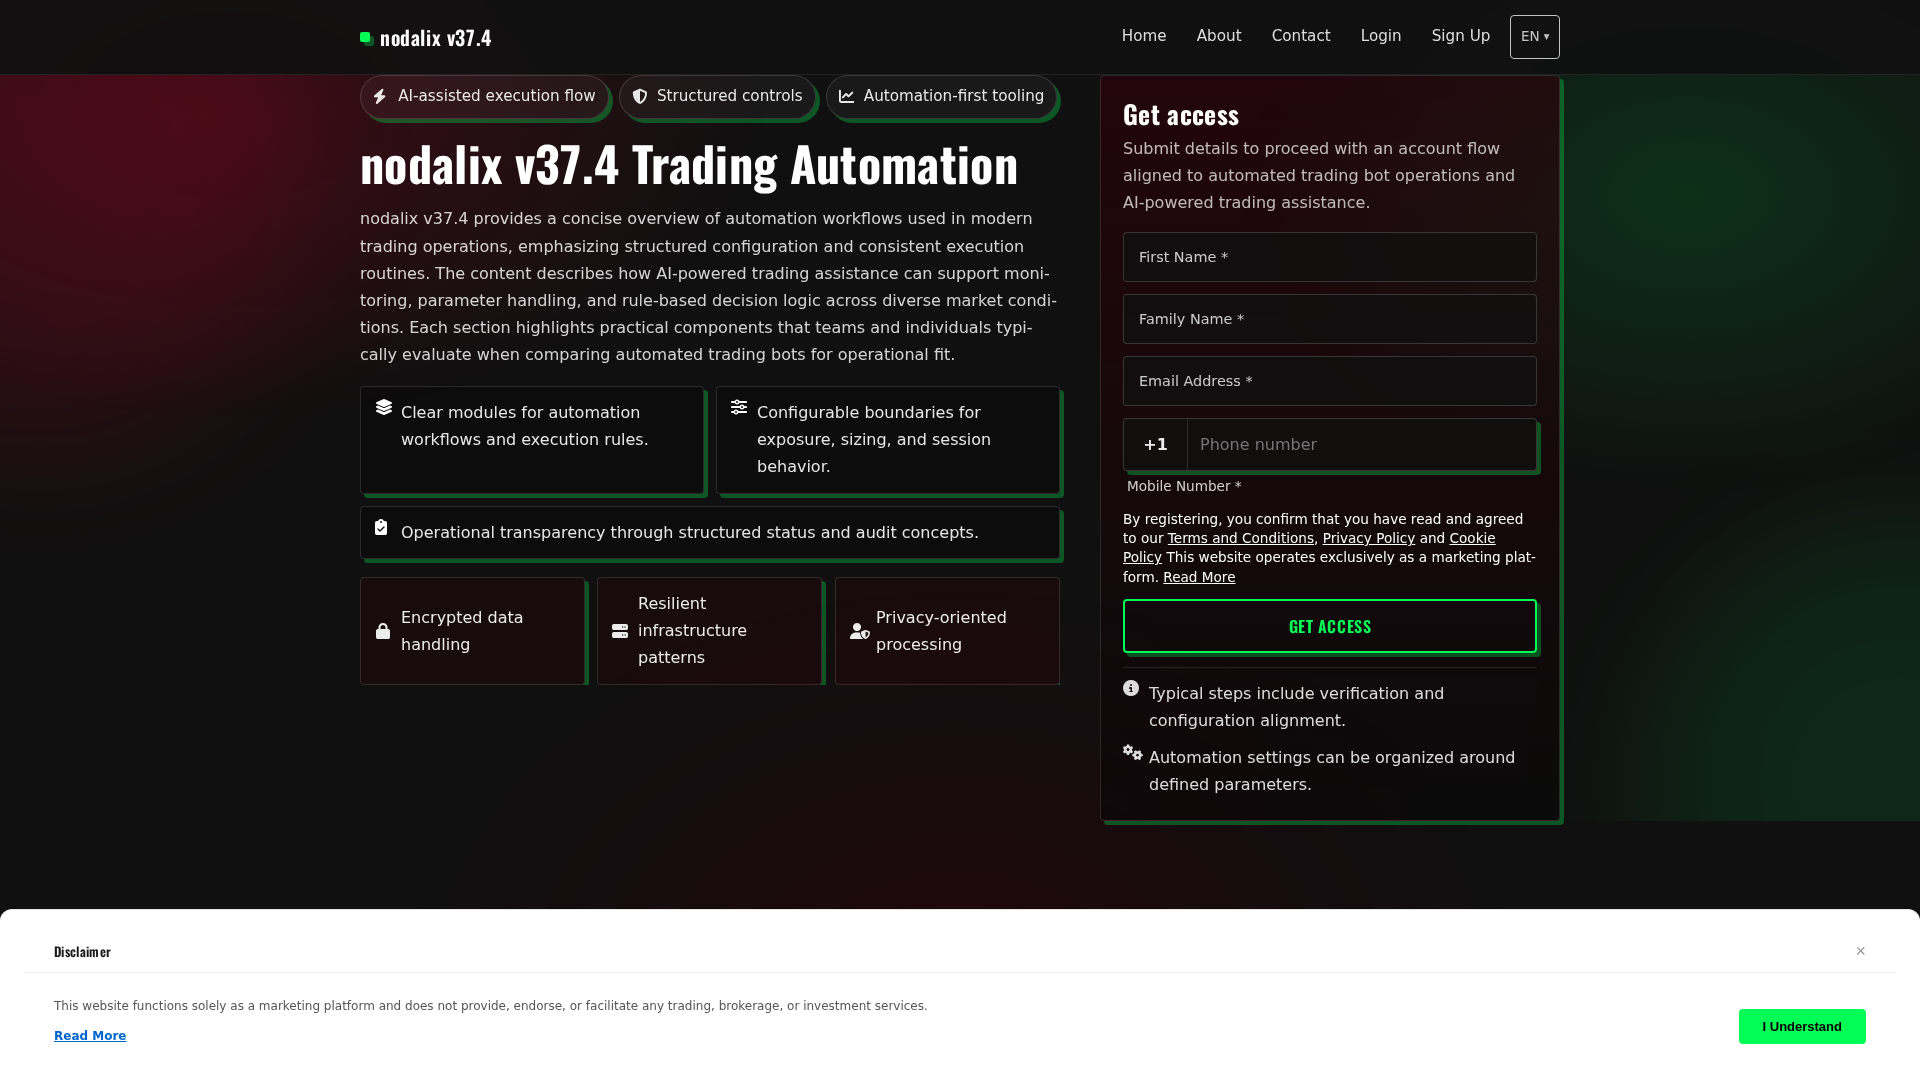
Task: Click the Structured controls chip
Action: click(717, 96)
